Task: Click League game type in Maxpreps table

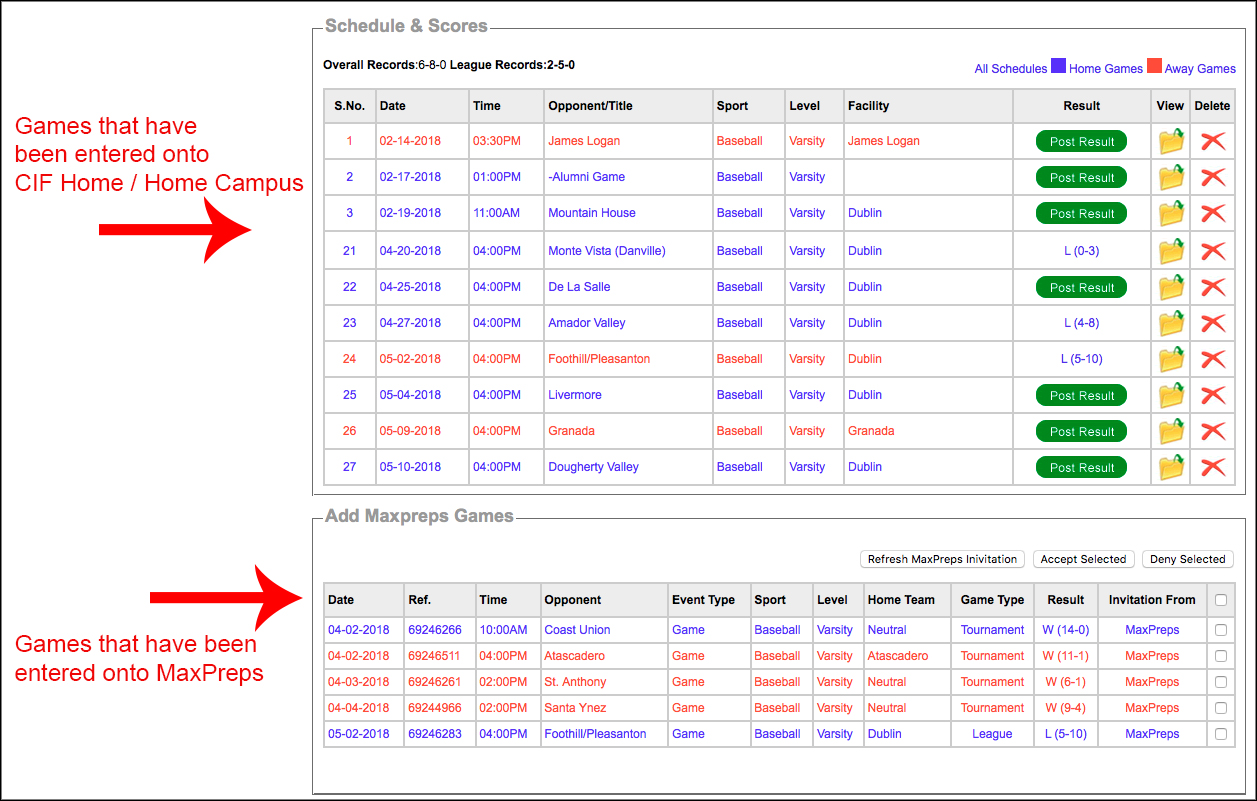Action: pyautogui.click(x=992, y=734)
